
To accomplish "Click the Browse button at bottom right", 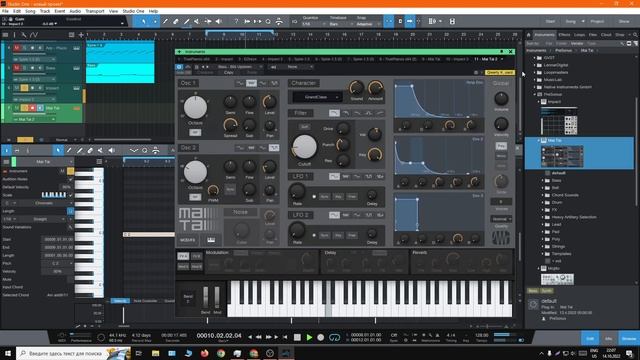I will point(629,338).
